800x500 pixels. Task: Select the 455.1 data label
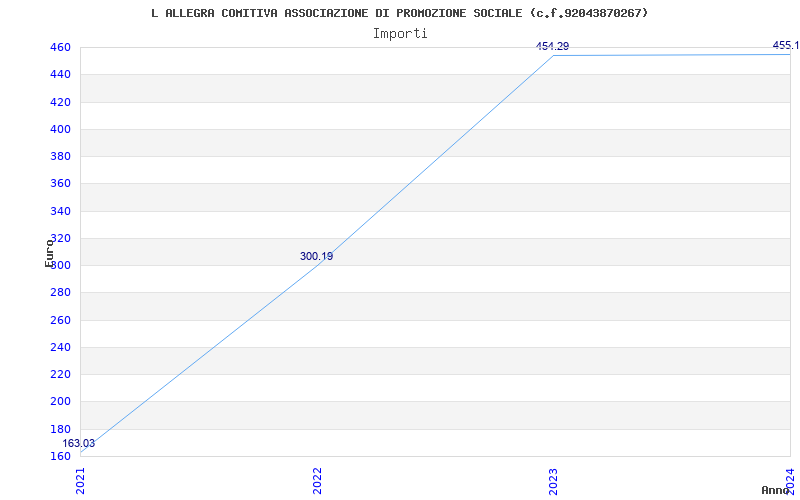(x=786, y=45)
